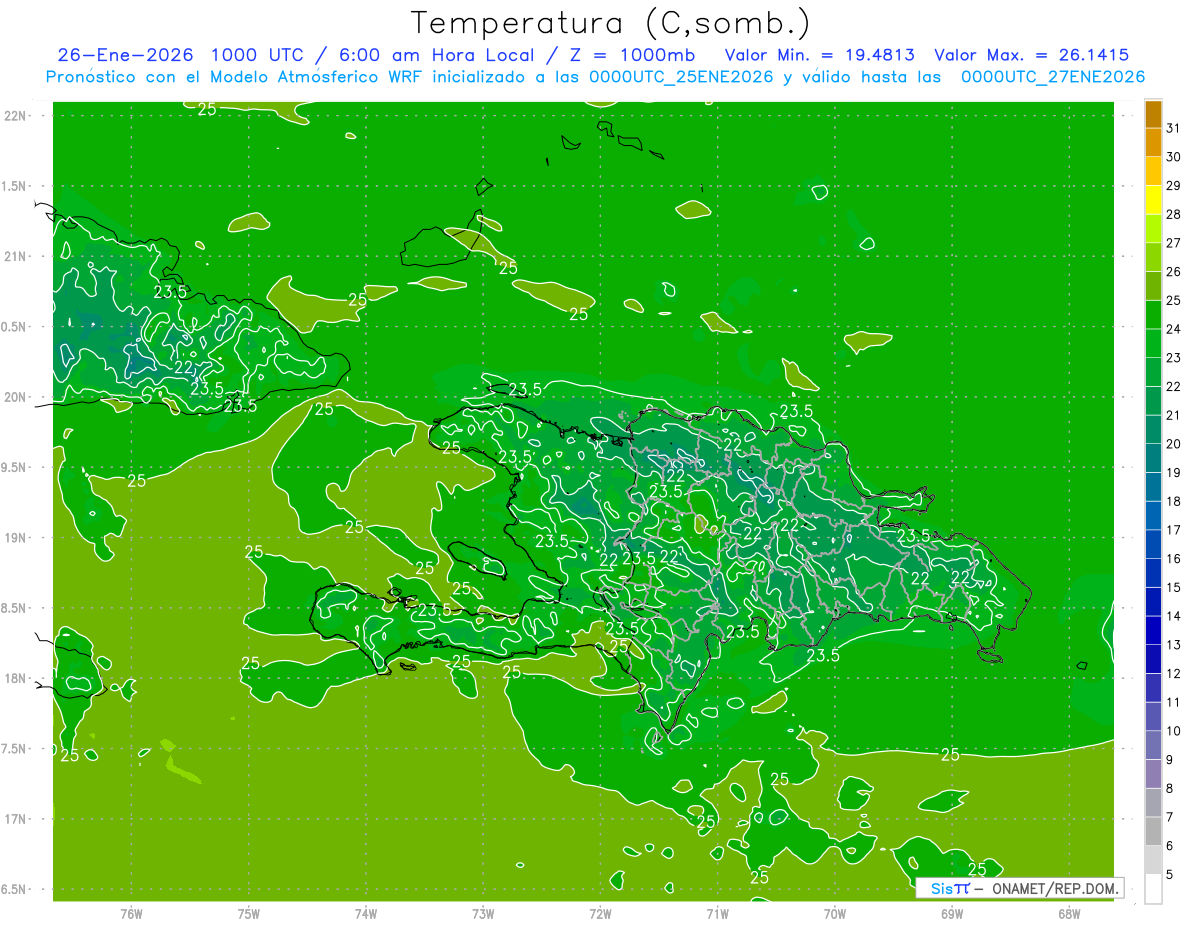Image resolution: width=1200 pixels, height=927 pixels.
Task: Click the '12' color scale label
Action: click(x=1173, y=674)
